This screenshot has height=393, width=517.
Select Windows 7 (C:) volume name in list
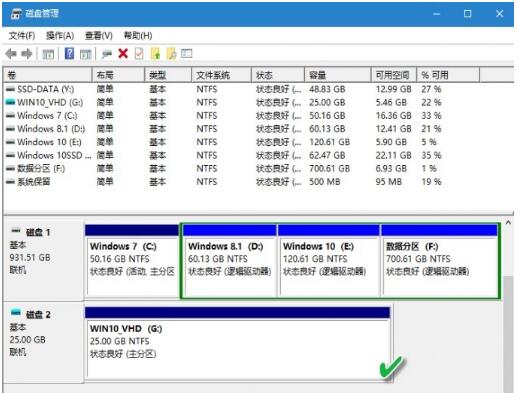[x=47, y=115]
